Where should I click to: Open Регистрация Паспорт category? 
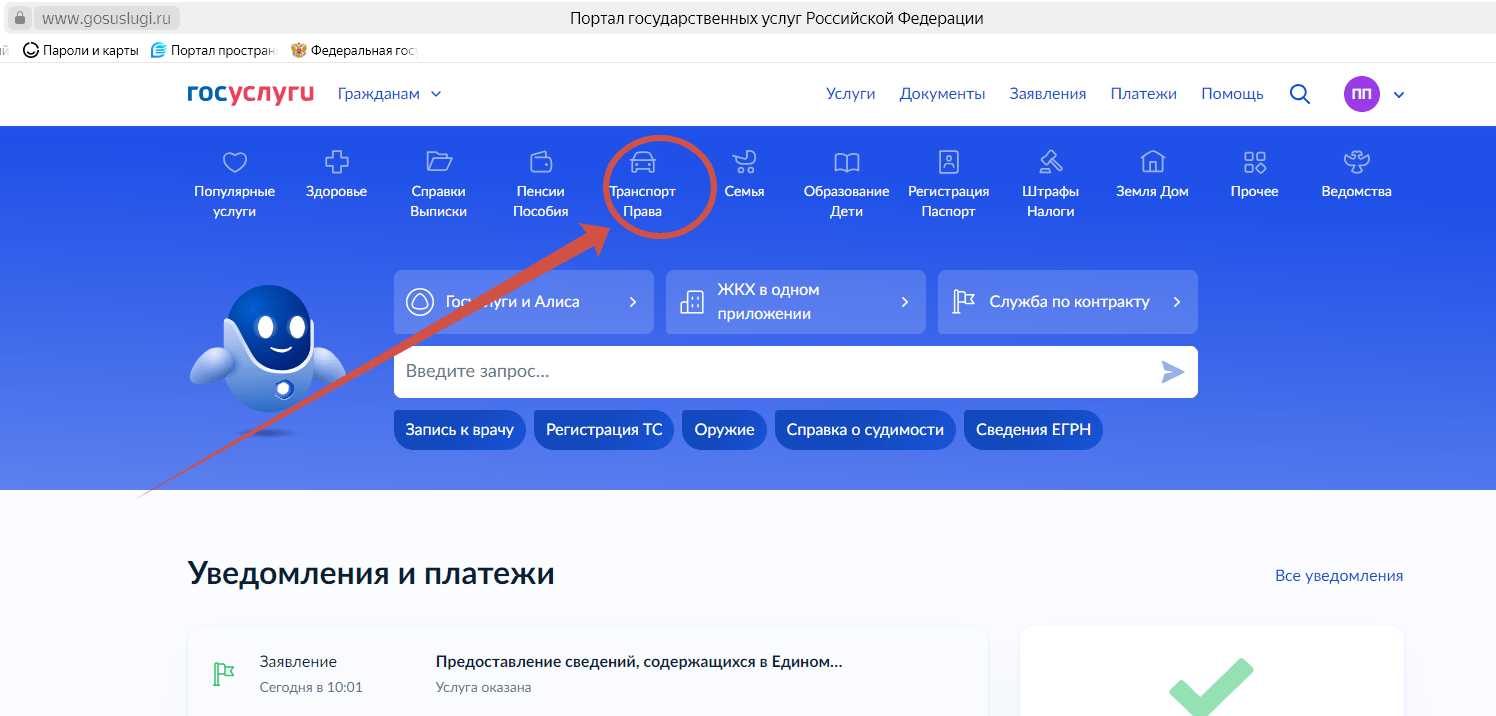tap(948, 185)
